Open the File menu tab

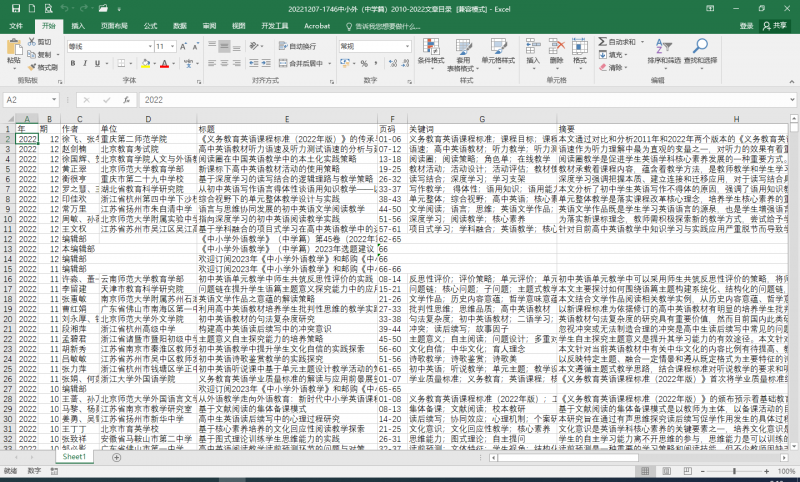coord(16,26)
